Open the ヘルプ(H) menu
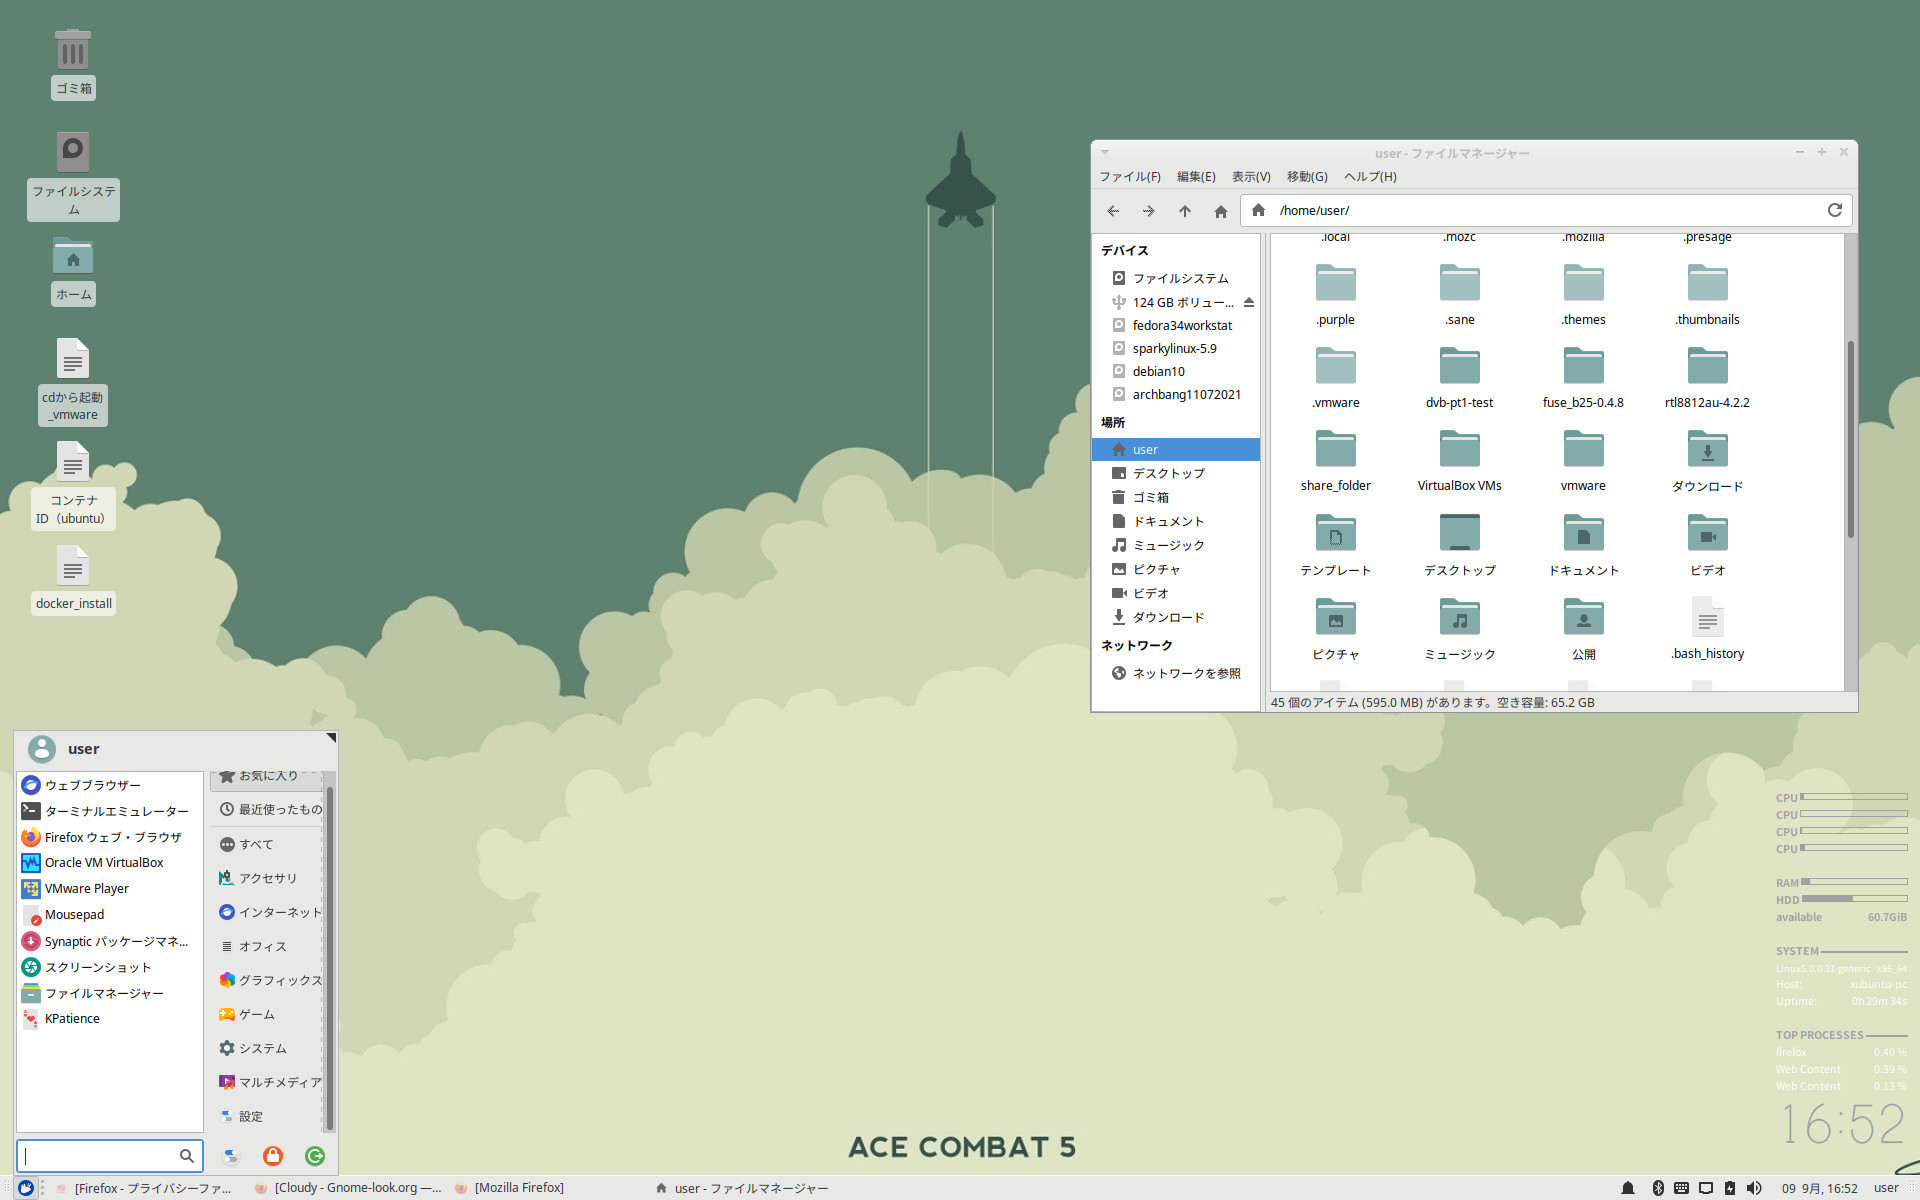The width and height of the screenshot is (1920, 1200). pyautogui.click(x=1370, y=177)
